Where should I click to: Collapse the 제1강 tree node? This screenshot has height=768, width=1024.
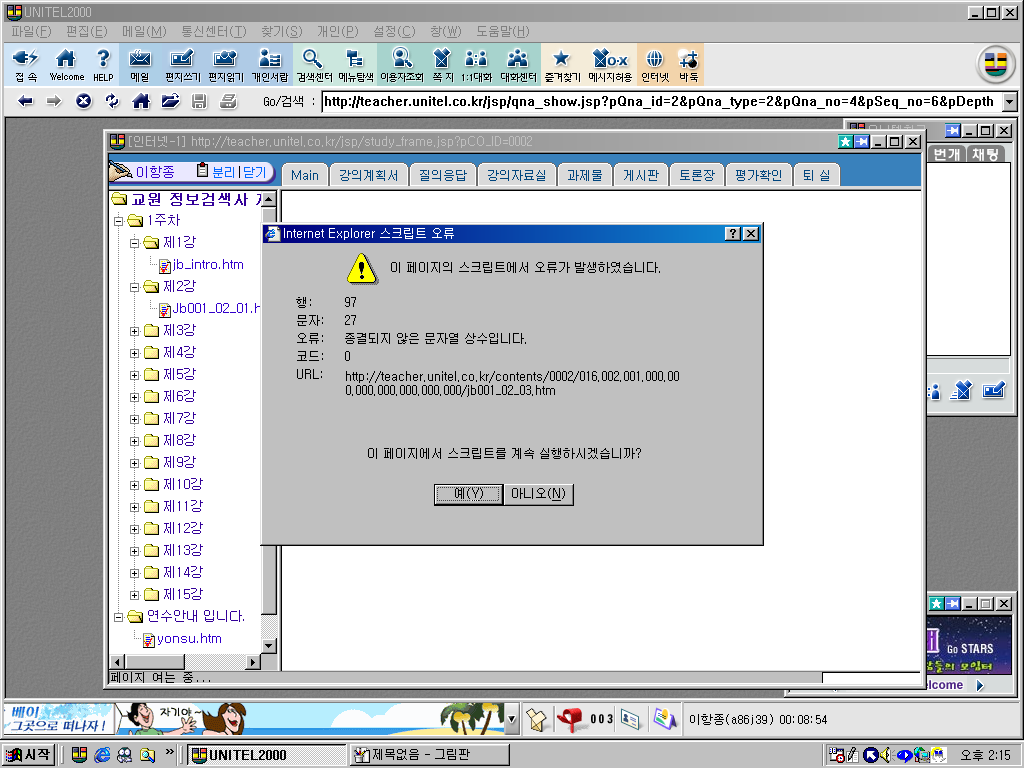click(x=135, y=243)
